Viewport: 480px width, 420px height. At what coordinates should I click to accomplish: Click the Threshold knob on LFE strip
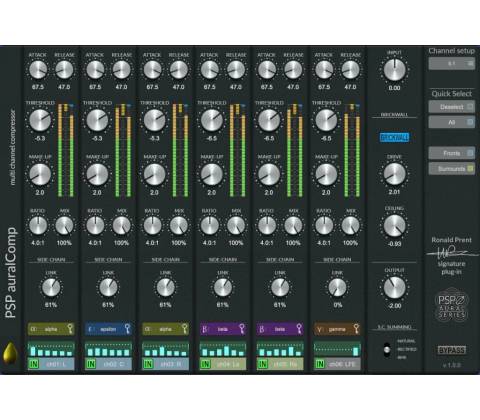326,120
